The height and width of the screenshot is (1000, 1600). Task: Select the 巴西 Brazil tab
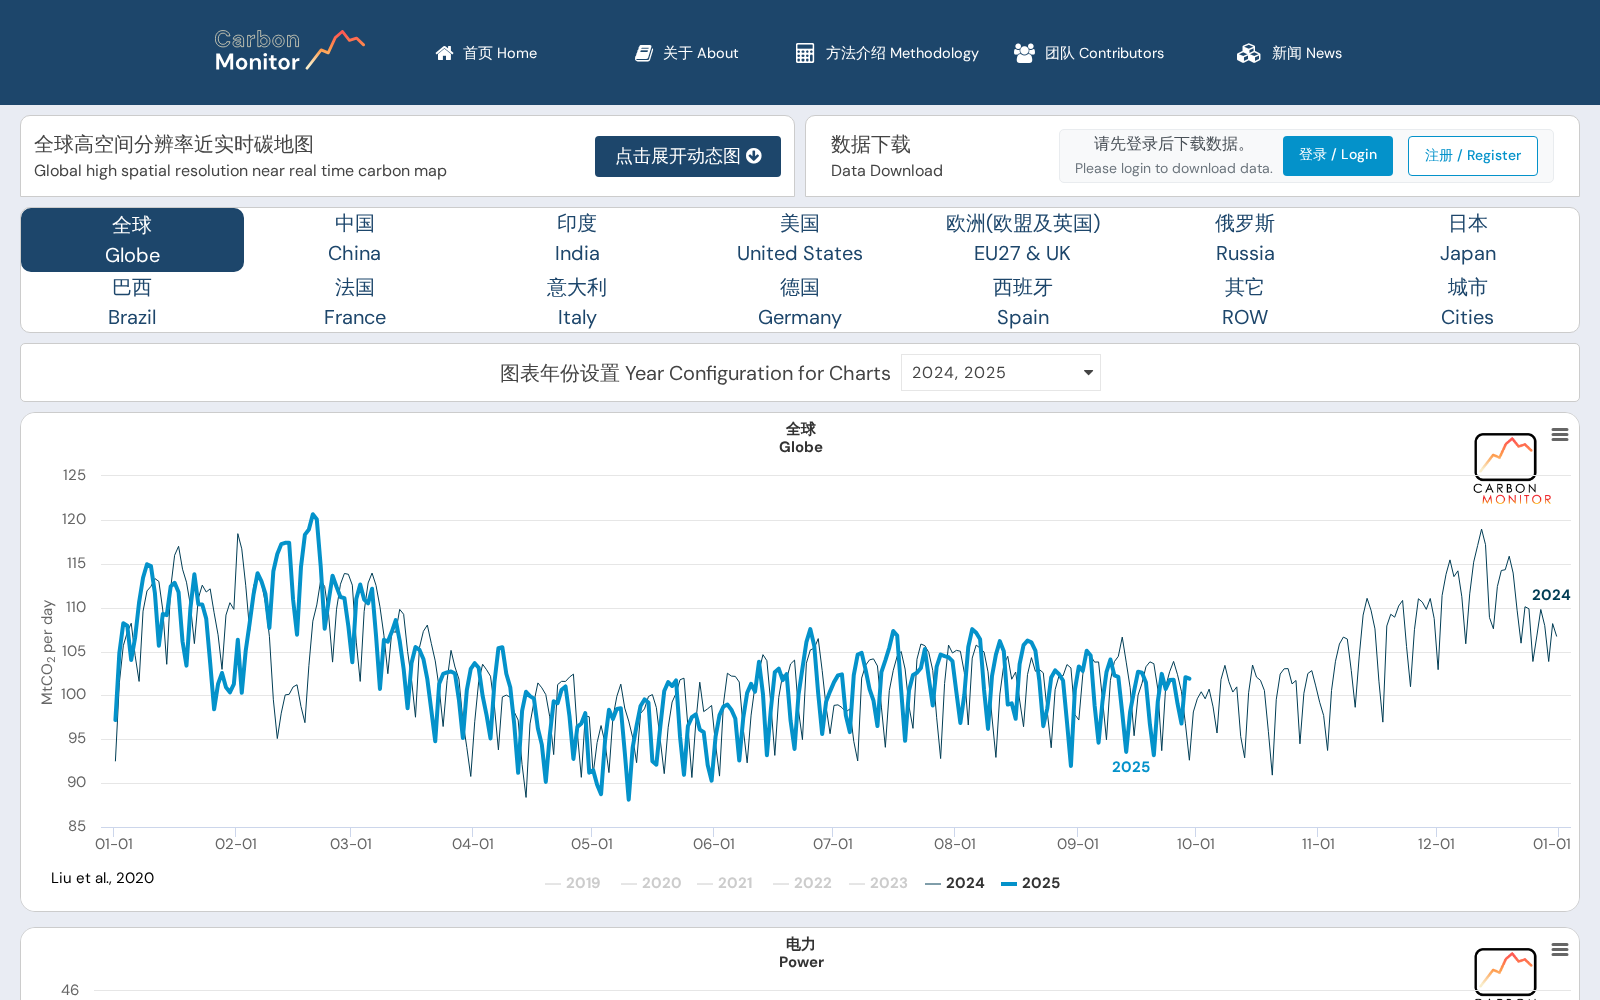pos(132,302)
